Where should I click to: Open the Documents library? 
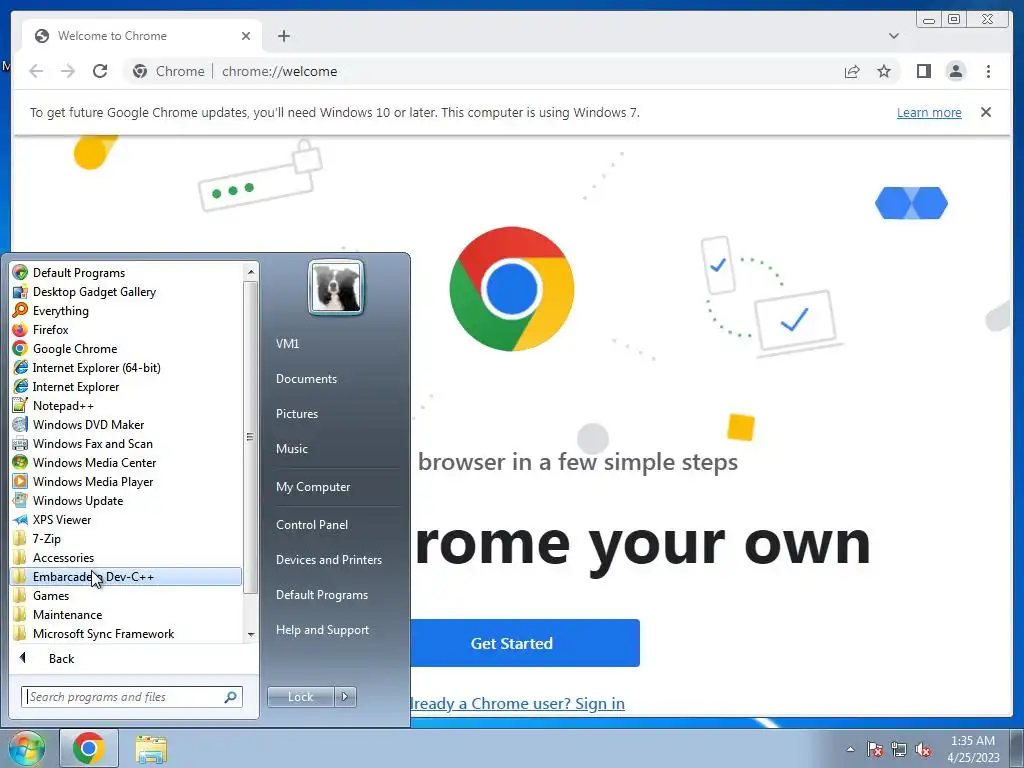[306, 379]
